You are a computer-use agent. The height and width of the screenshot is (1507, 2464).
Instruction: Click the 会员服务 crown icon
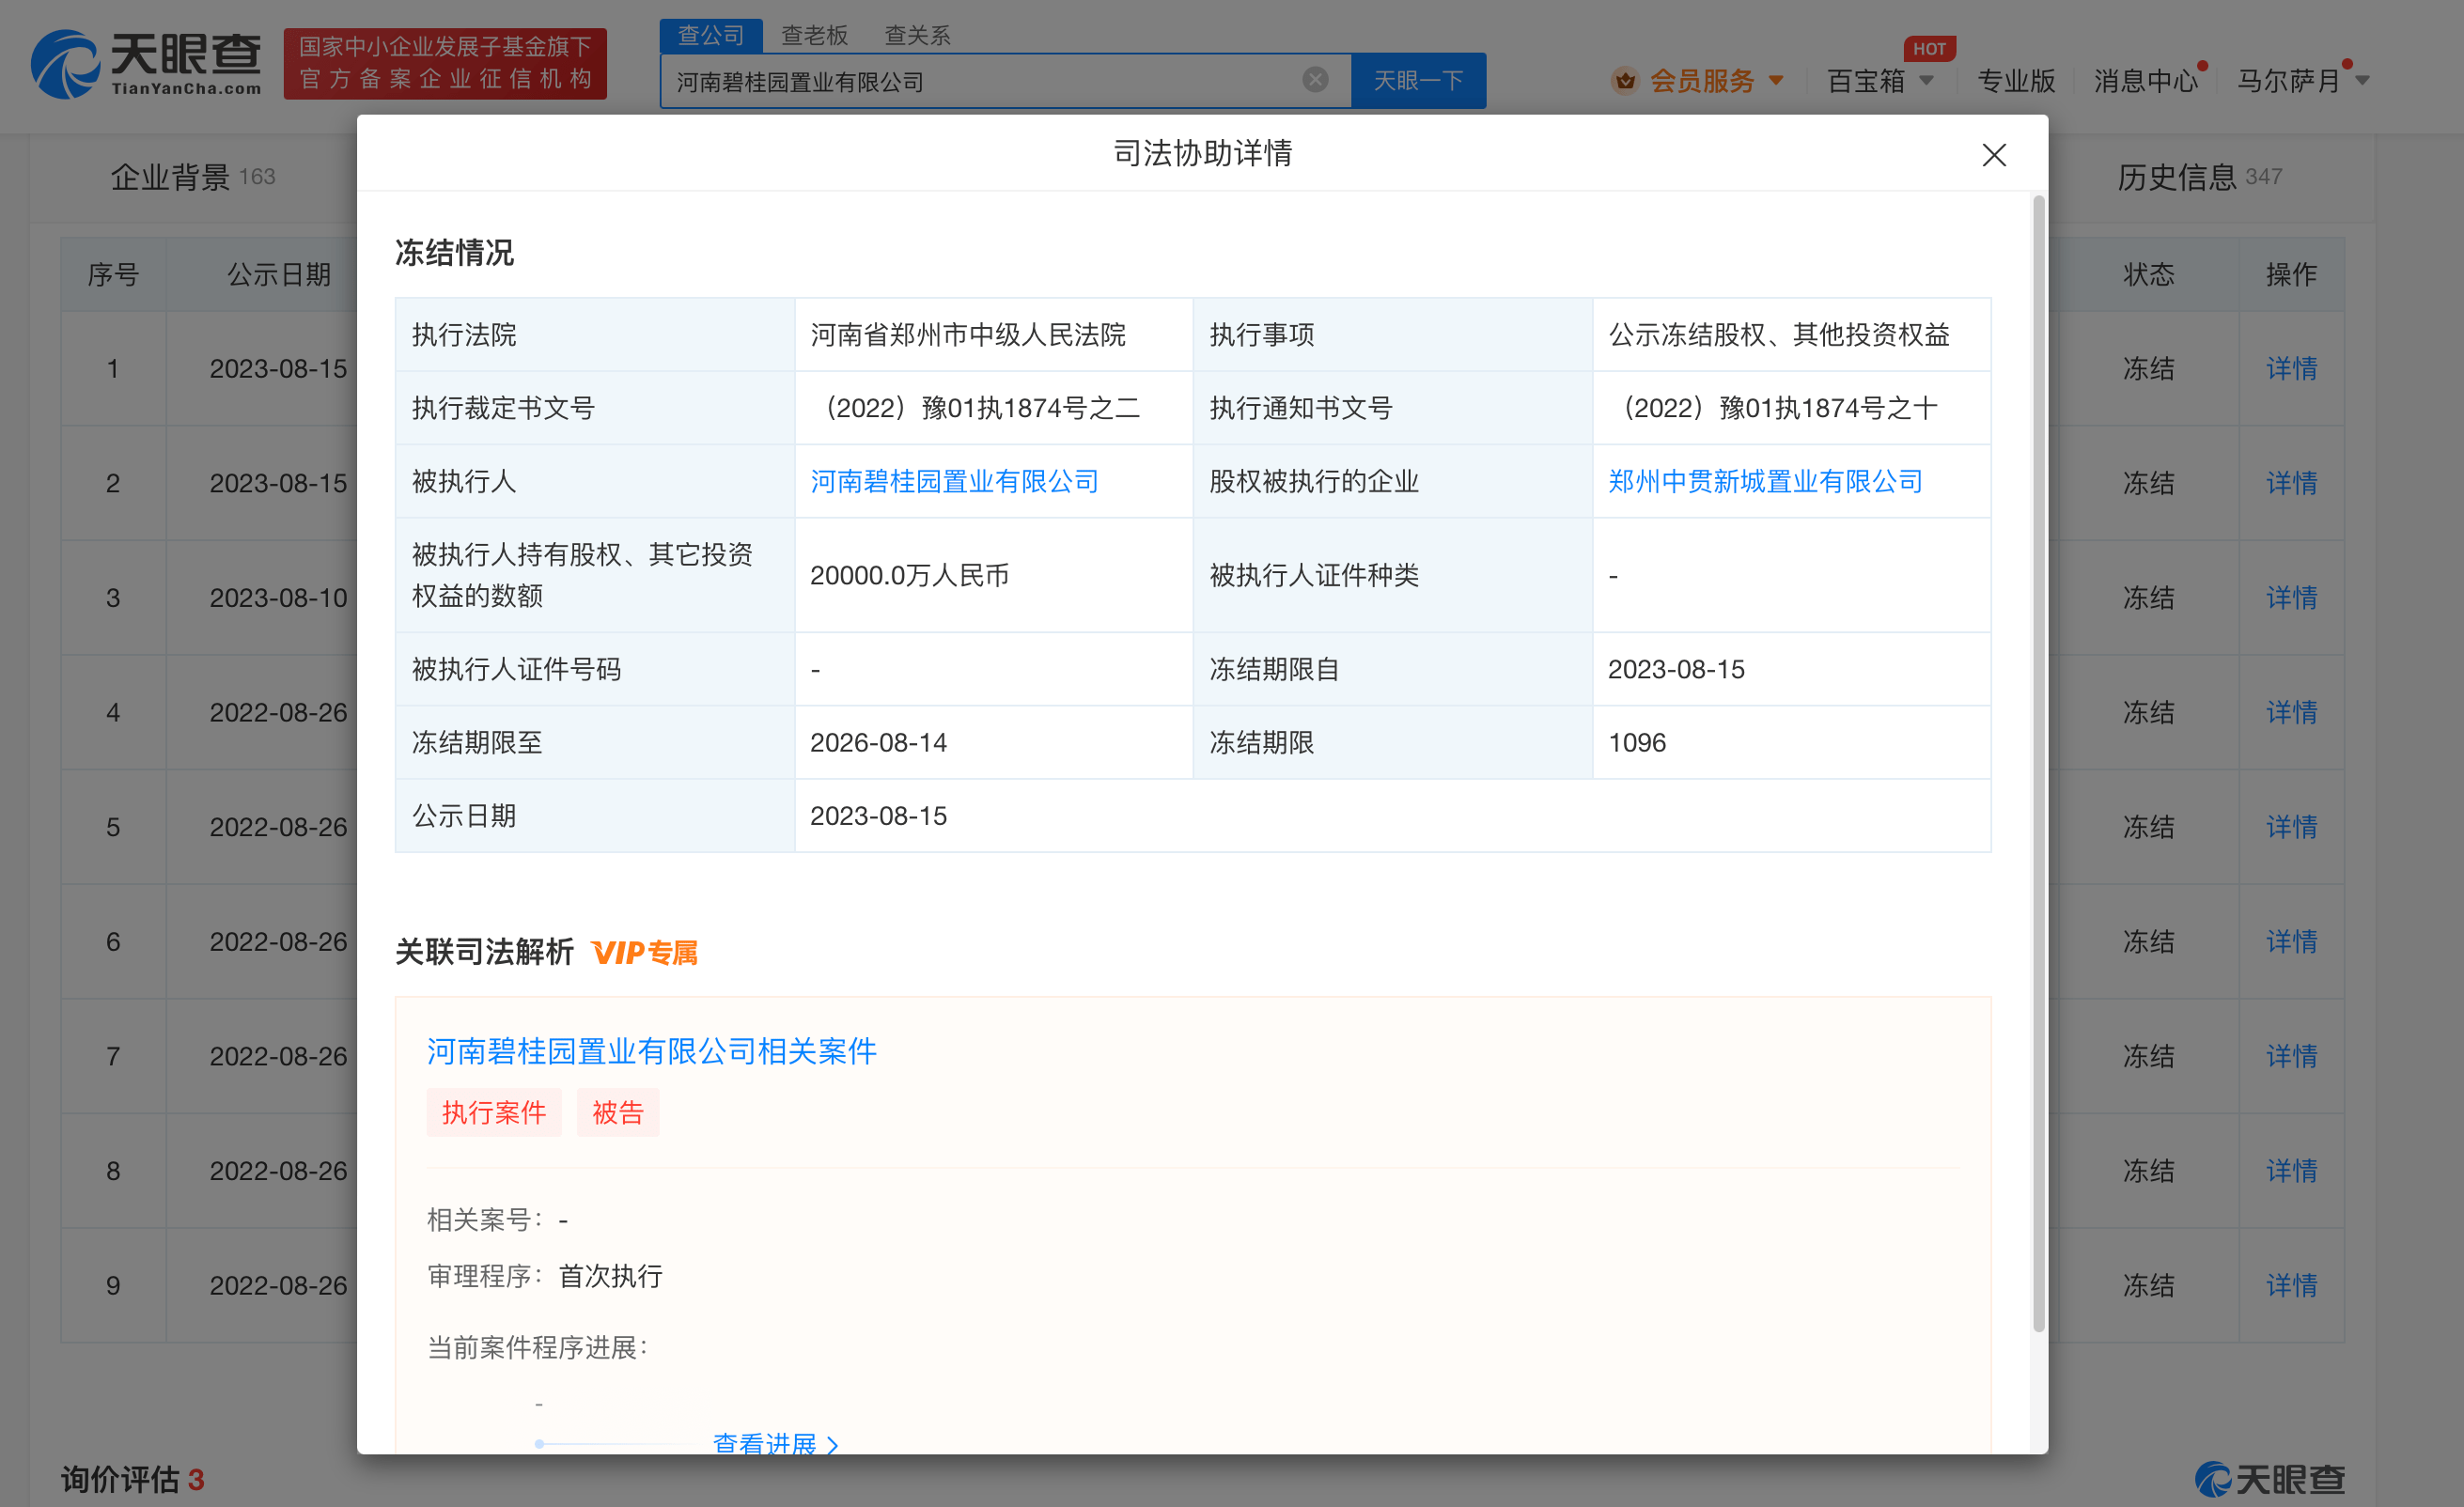[1625, 80]
